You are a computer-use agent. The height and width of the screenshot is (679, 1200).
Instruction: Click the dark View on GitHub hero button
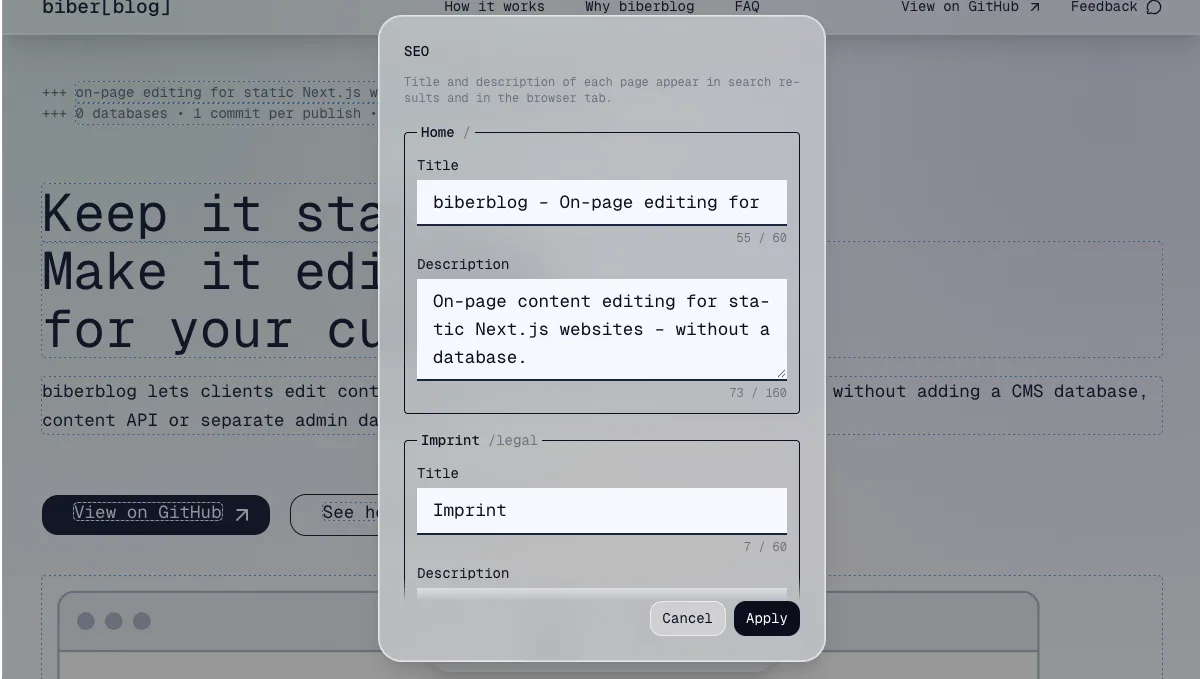click(156, 514)
